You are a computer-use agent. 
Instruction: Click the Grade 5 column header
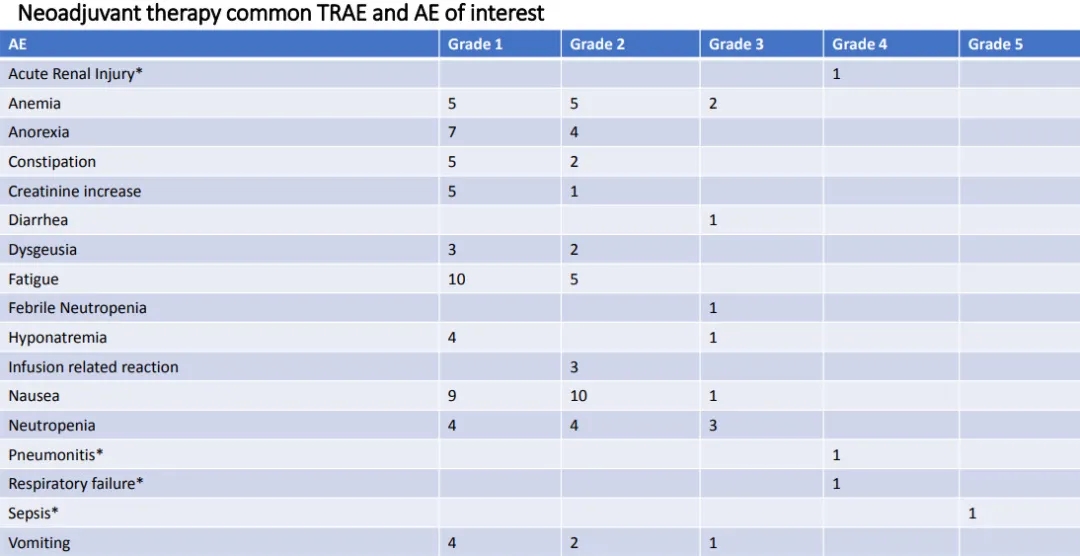pos(995,44)
